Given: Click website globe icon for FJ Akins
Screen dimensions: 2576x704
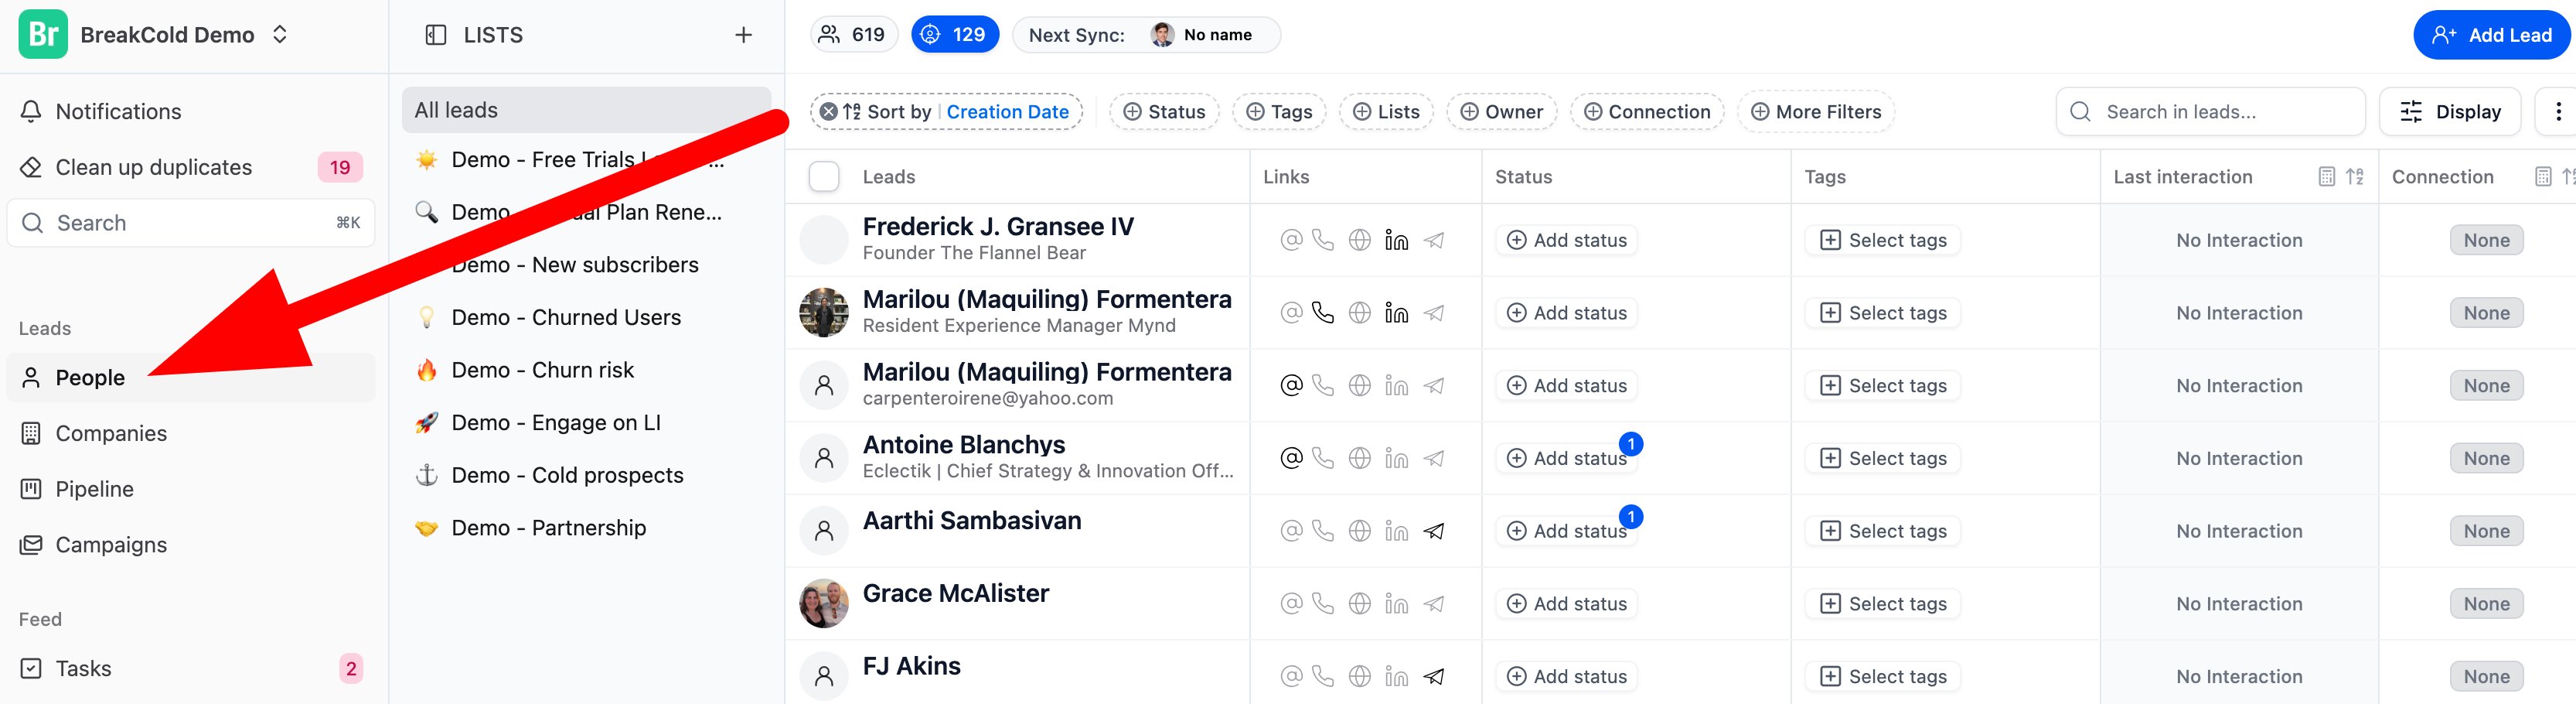Looking at the screenshot, I should [x=1359, y=677].
